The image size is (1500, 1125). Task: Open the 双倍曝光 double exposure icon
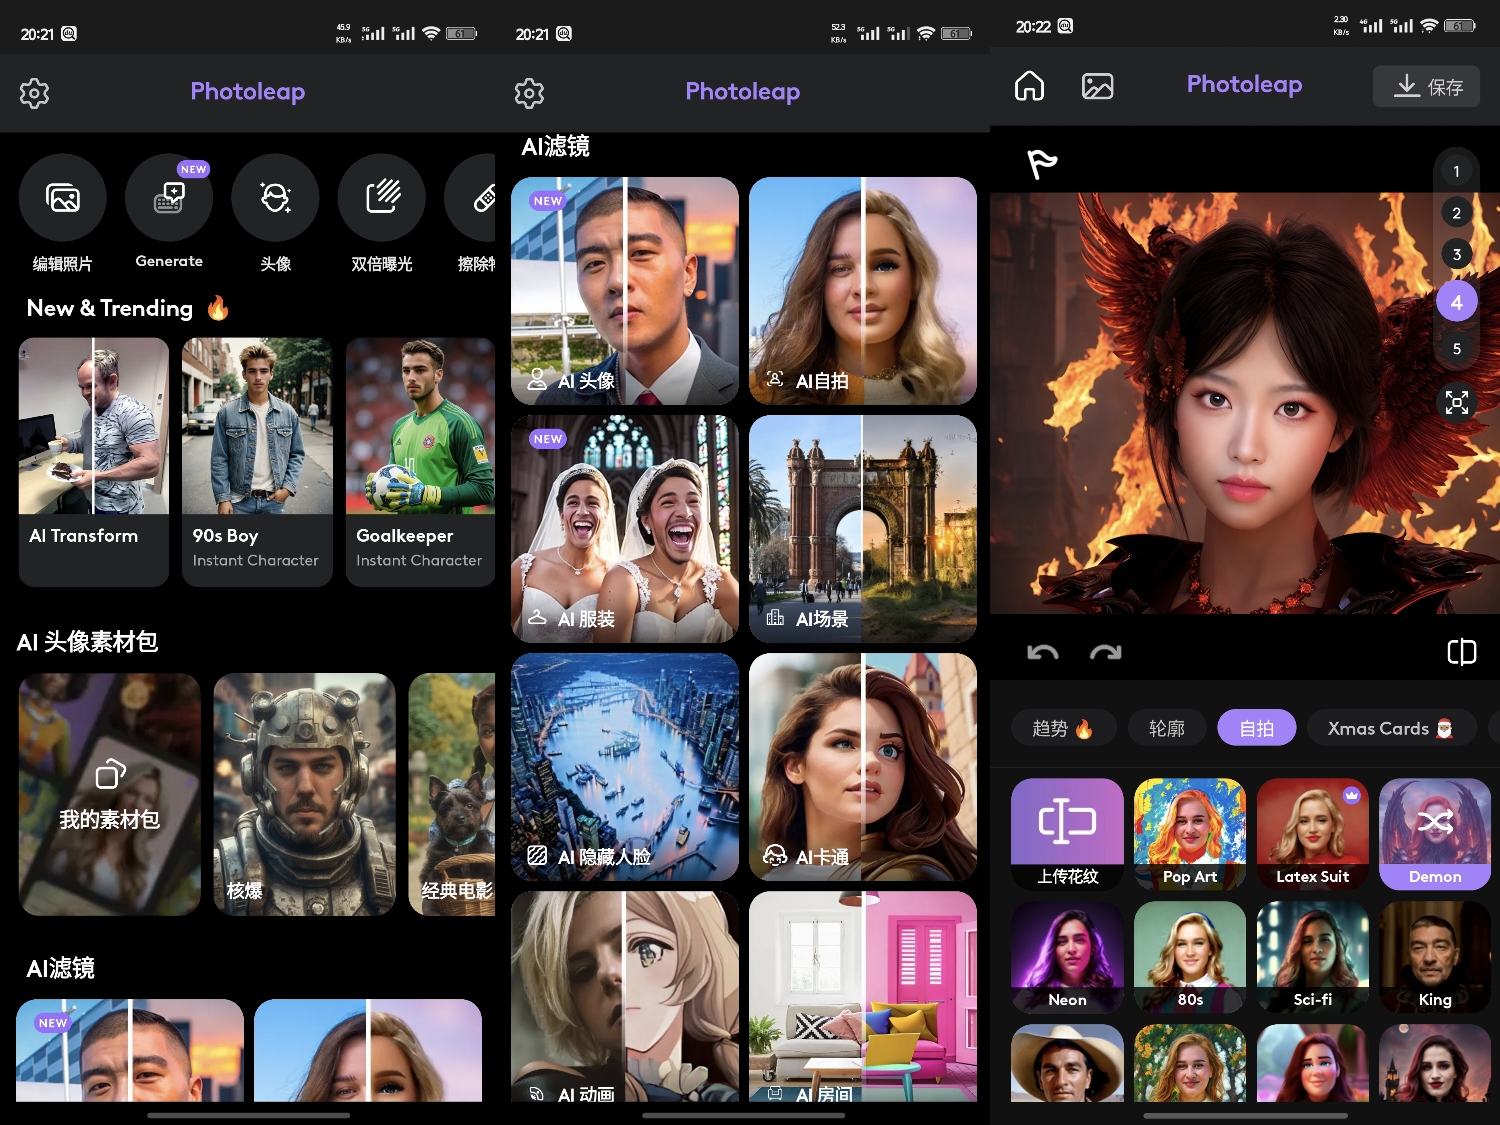382,198
